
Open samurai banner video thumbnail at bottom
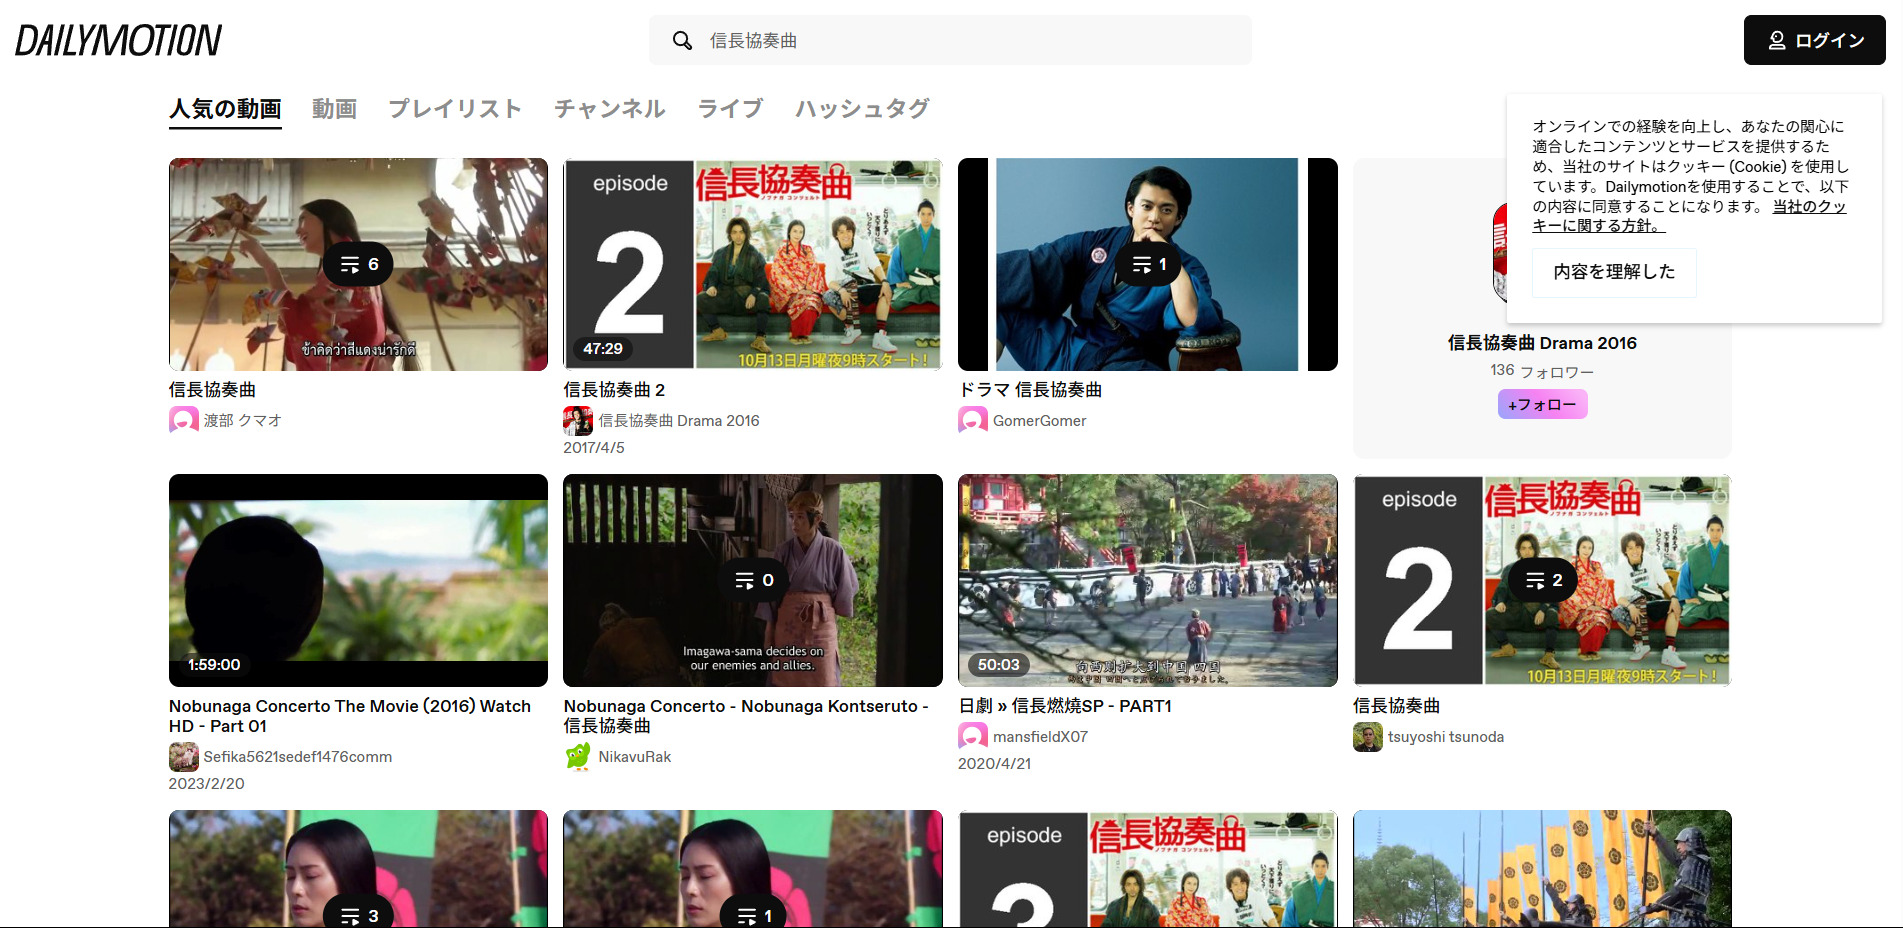(x=1542, y=869)
